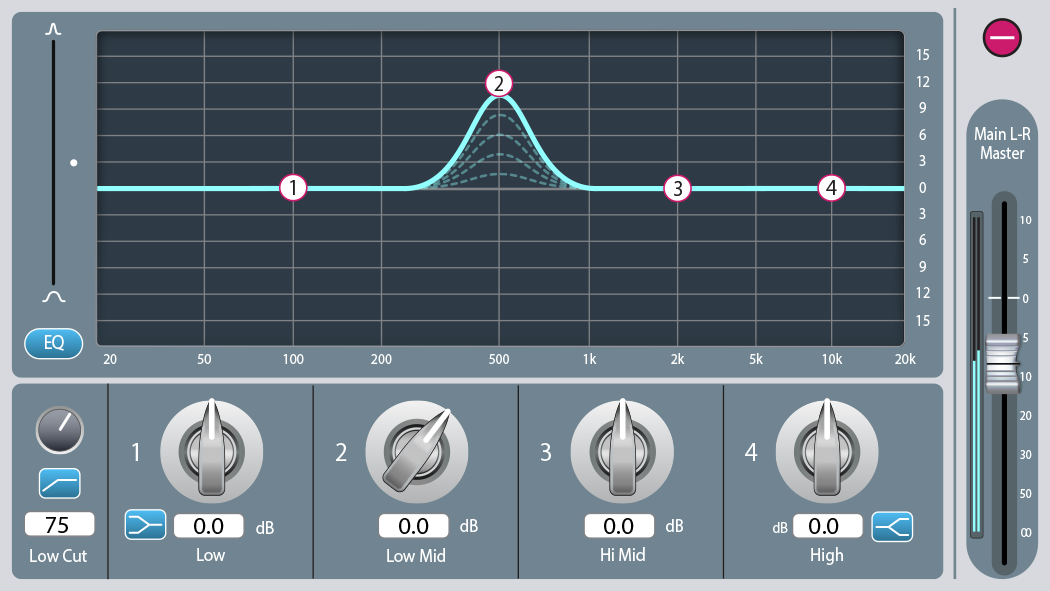Viewport: 1050px width, 591px height.
Task: Select EQ band node 4 on graph
Action: [831, 188]
